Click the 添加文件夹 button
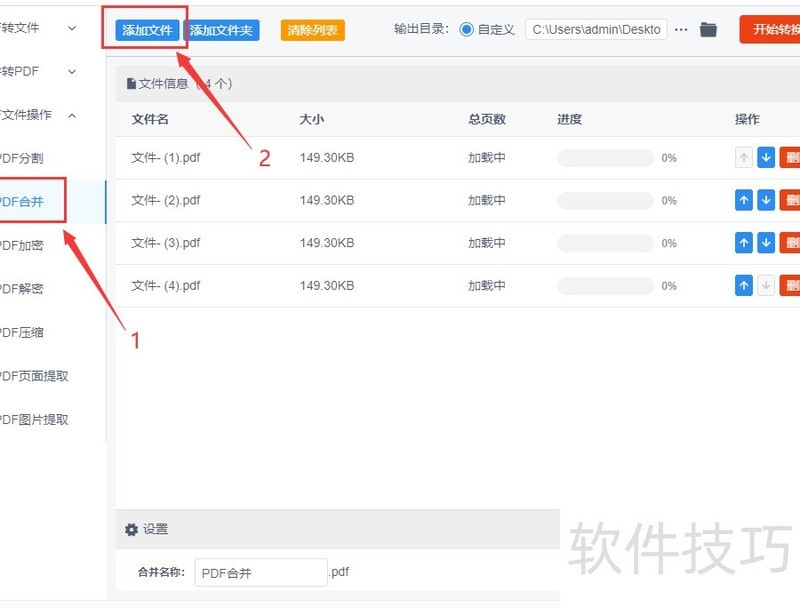This screenshot has width=800, height=608. (221, 30)
